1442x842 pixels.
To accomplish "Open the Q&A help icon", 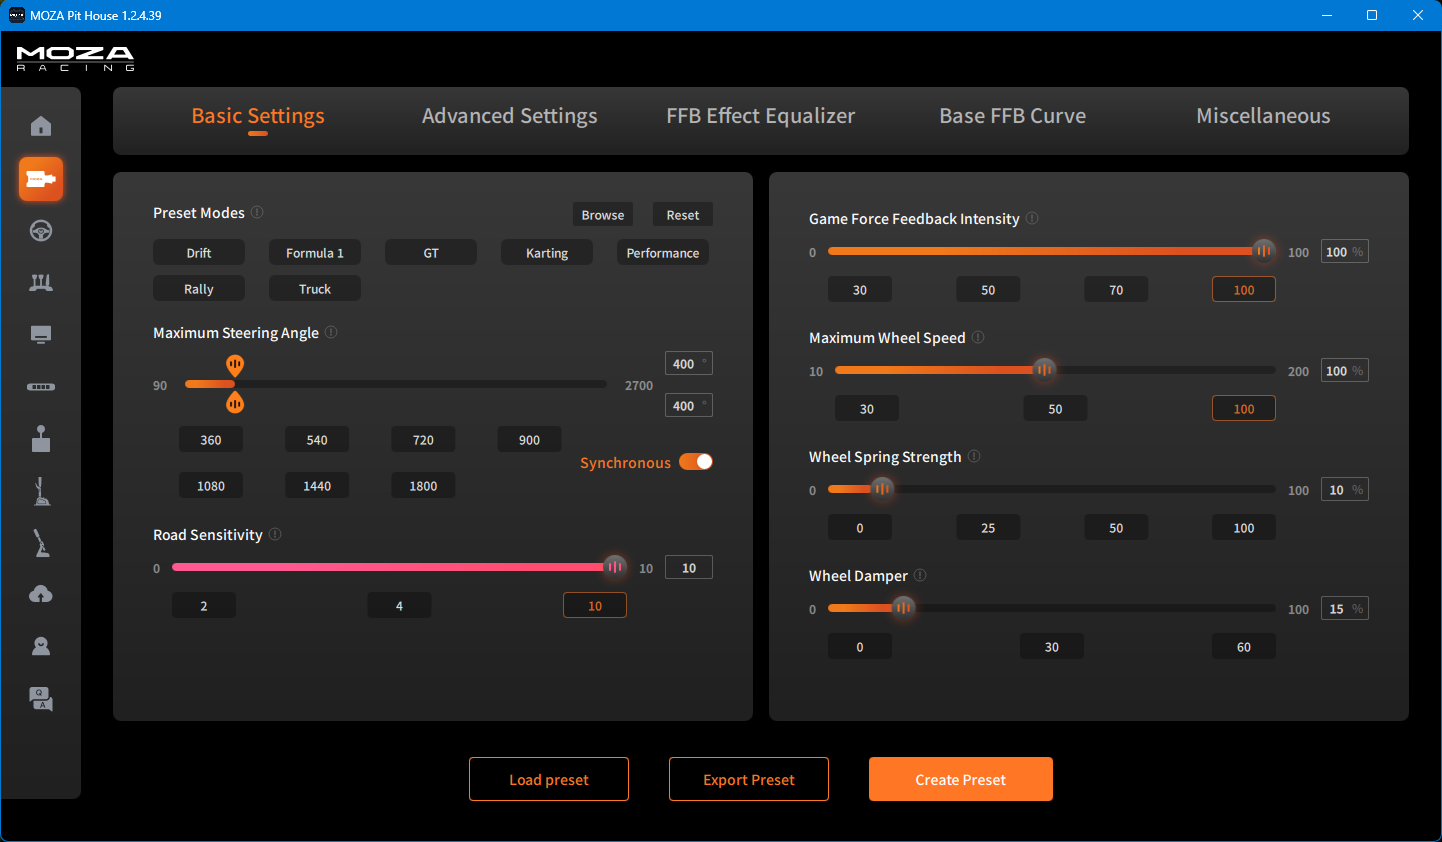I will (41, 699).
